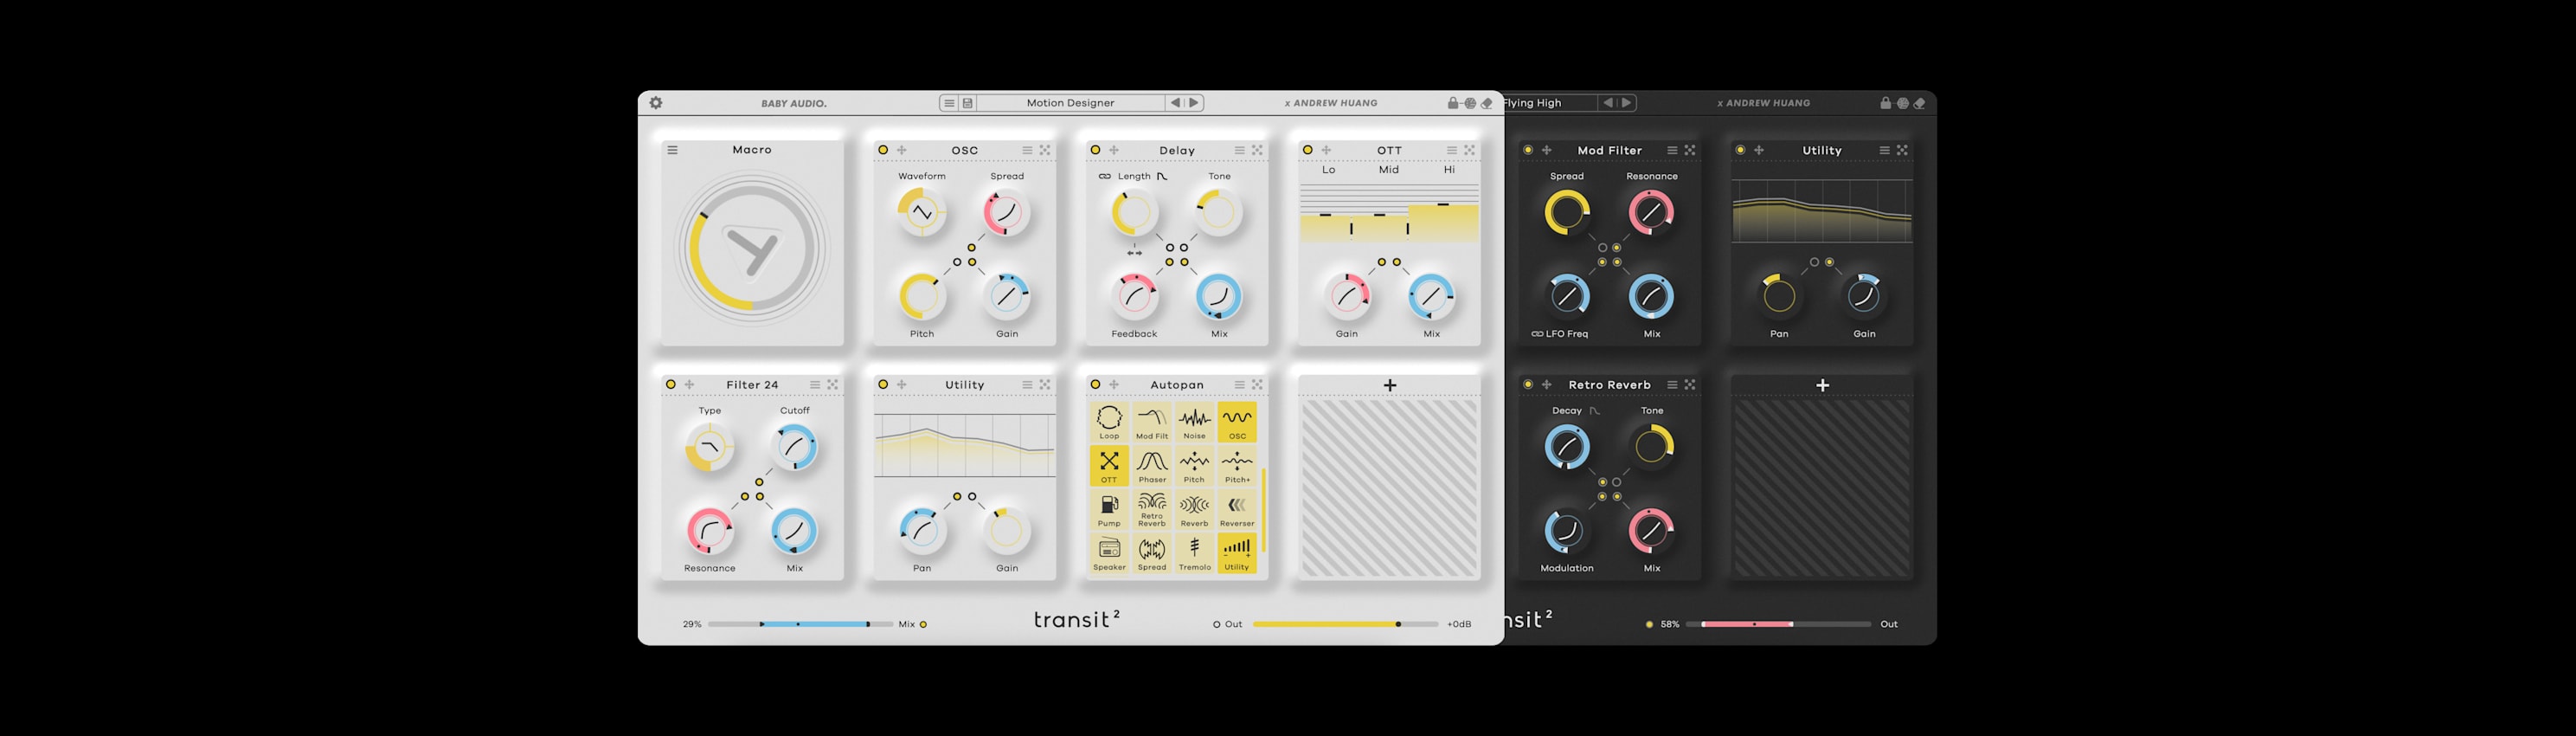Image resolution: width=2576 pixels, height=736 pixels.
Task: Click the Delay Length curve shape button
Action: pos(1162,176)
